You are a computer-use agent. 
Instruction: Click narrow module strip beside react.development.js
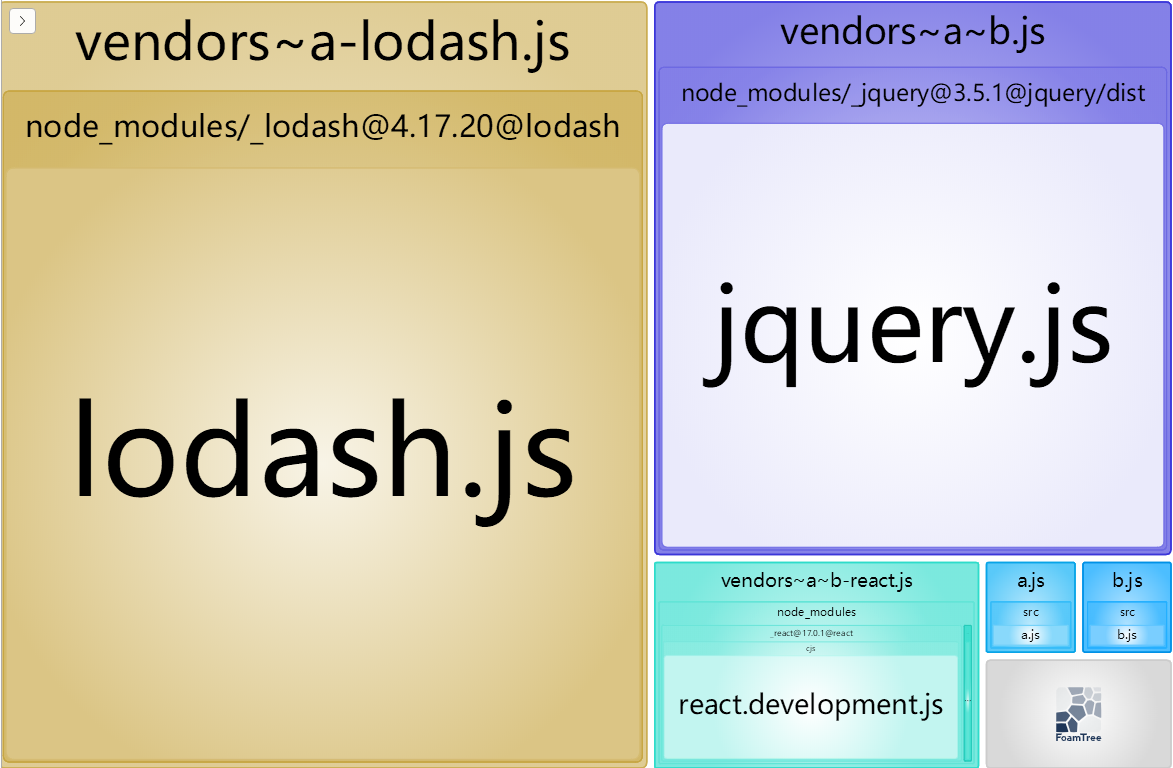point(967,693)
